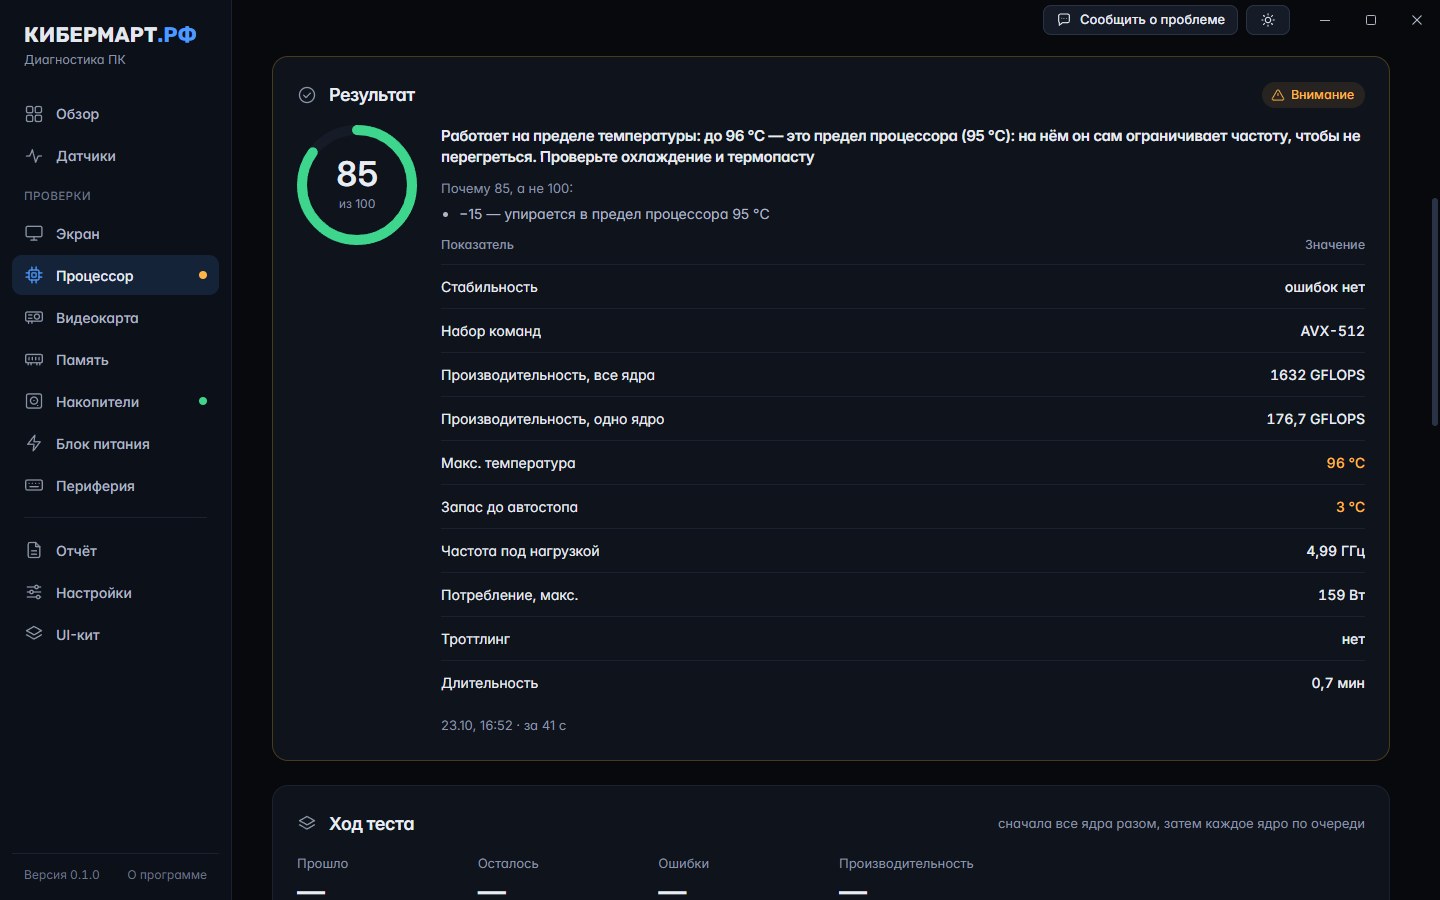Open the UI-кит layers icon

pos(34,635)
